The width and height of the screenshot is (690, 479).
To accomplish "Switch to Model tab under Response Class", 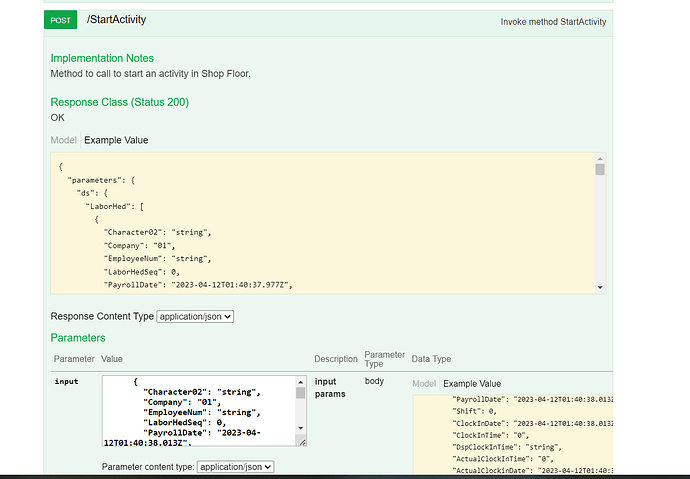I will tap(64, 140).
